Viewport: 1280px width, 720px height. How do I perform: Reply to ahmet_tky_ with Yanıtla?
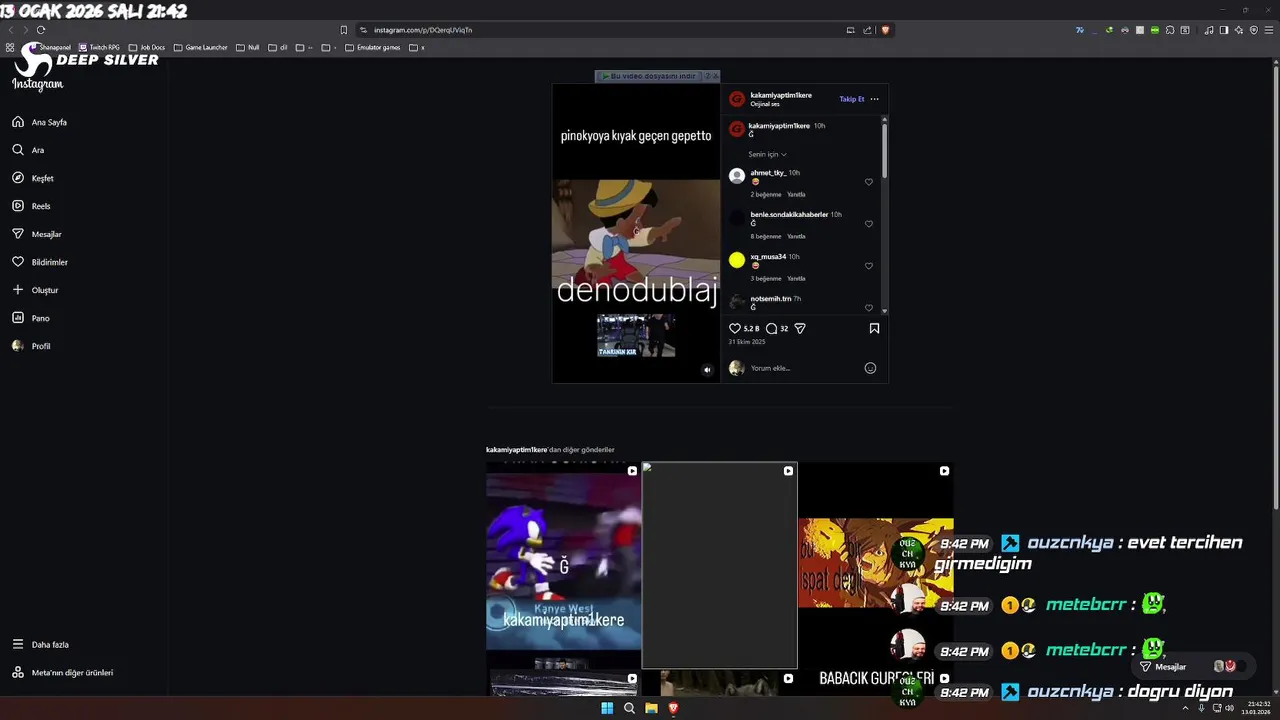pyautogui.click(x=796, y=194)
